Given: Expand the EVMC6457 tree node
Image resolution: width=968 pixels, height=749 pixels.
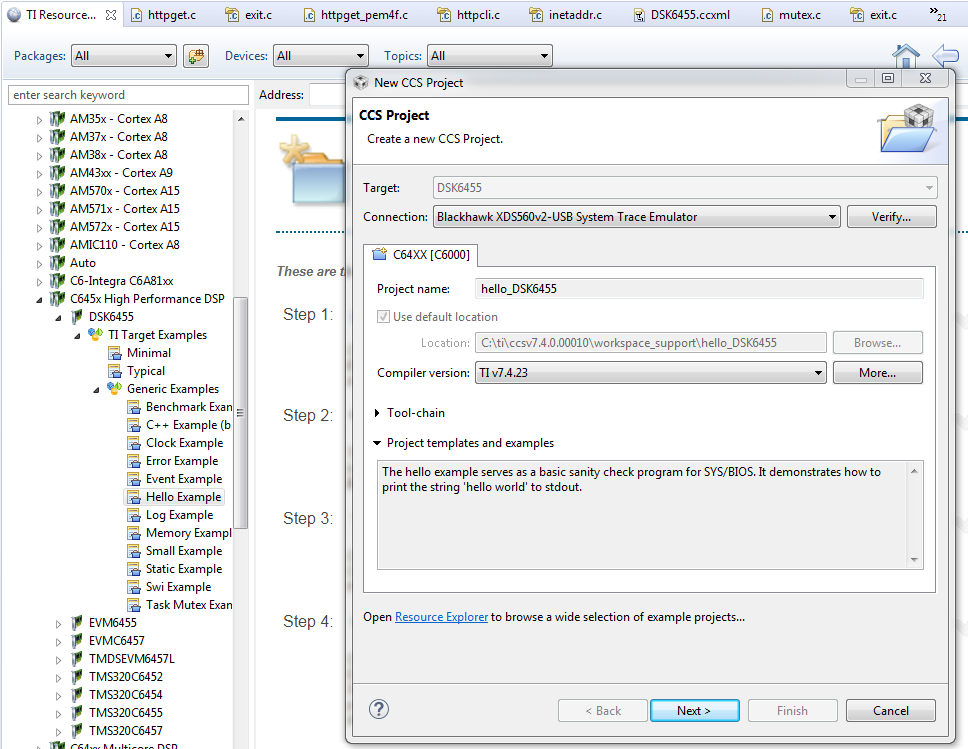Looking at the screenshot, I should (x=59, y=642).
